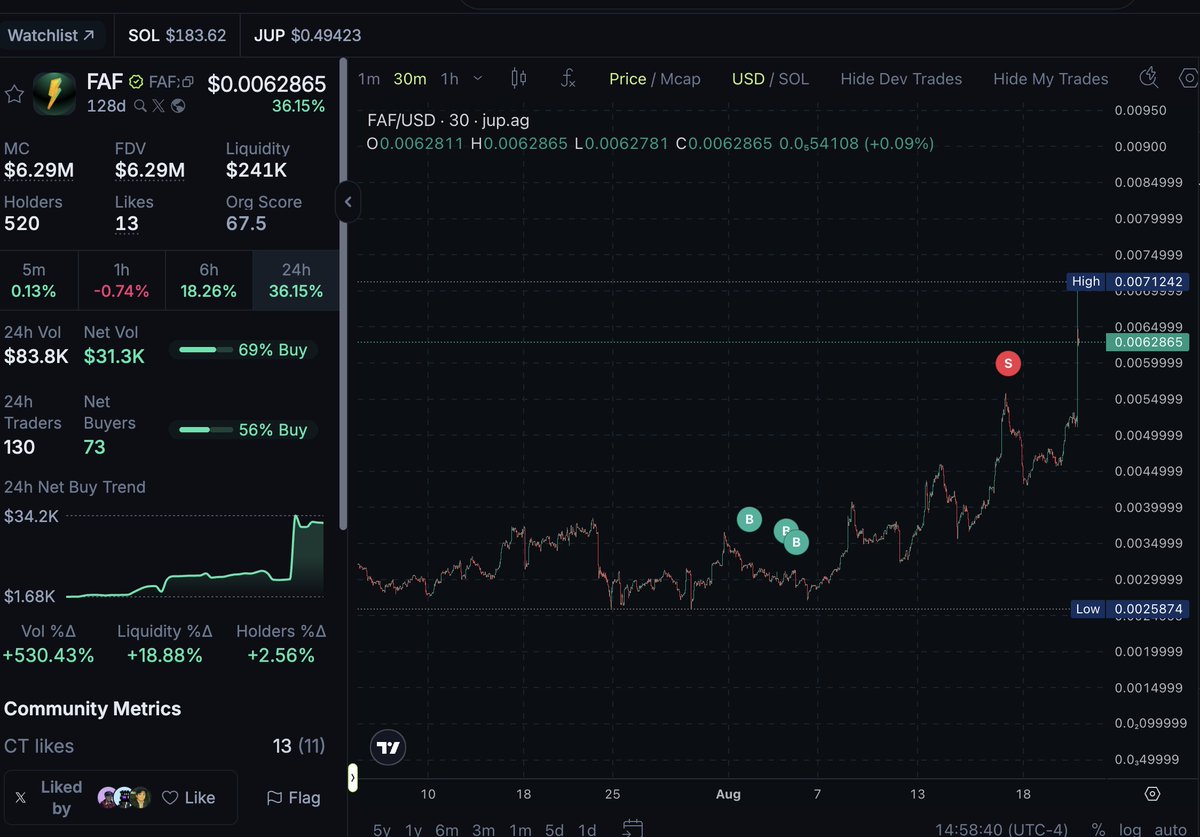Star FAF to add to favorites
The image size is (1200, 837).
(x=14, y=94)
